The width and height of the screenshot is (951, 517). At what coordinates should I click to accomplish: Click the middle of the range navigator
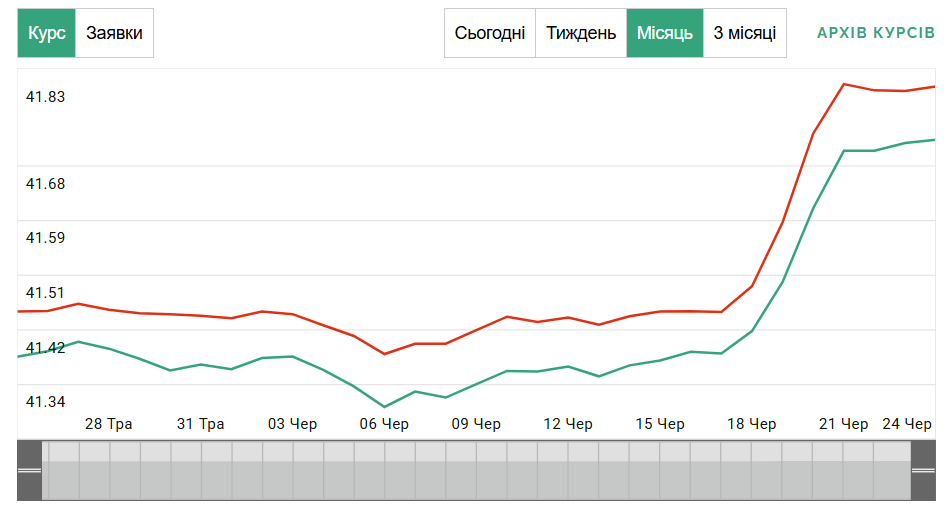click(477, 470)
